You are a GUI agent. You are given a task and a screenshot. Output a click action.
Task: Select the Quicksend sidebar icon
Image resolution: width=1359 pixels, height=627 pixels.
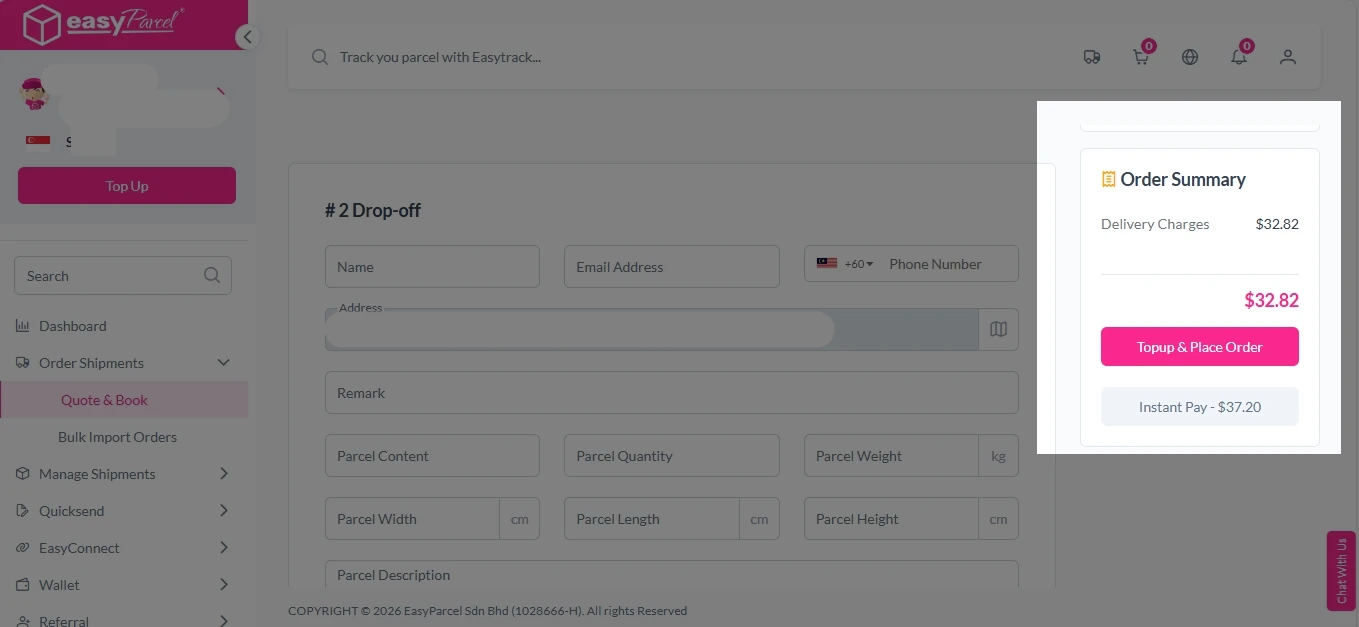pyautogui.click(x=22, y=510)
